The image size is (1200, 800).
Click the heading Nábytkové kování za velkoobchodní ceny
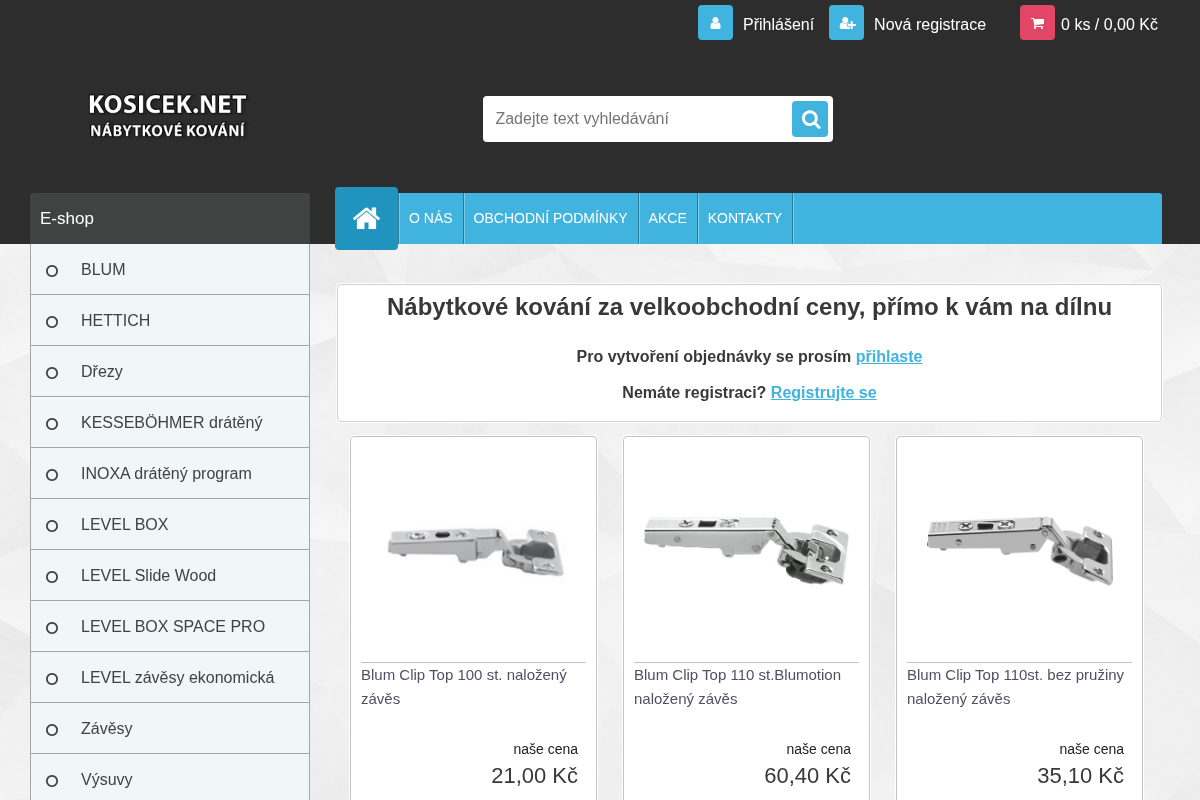749,307
